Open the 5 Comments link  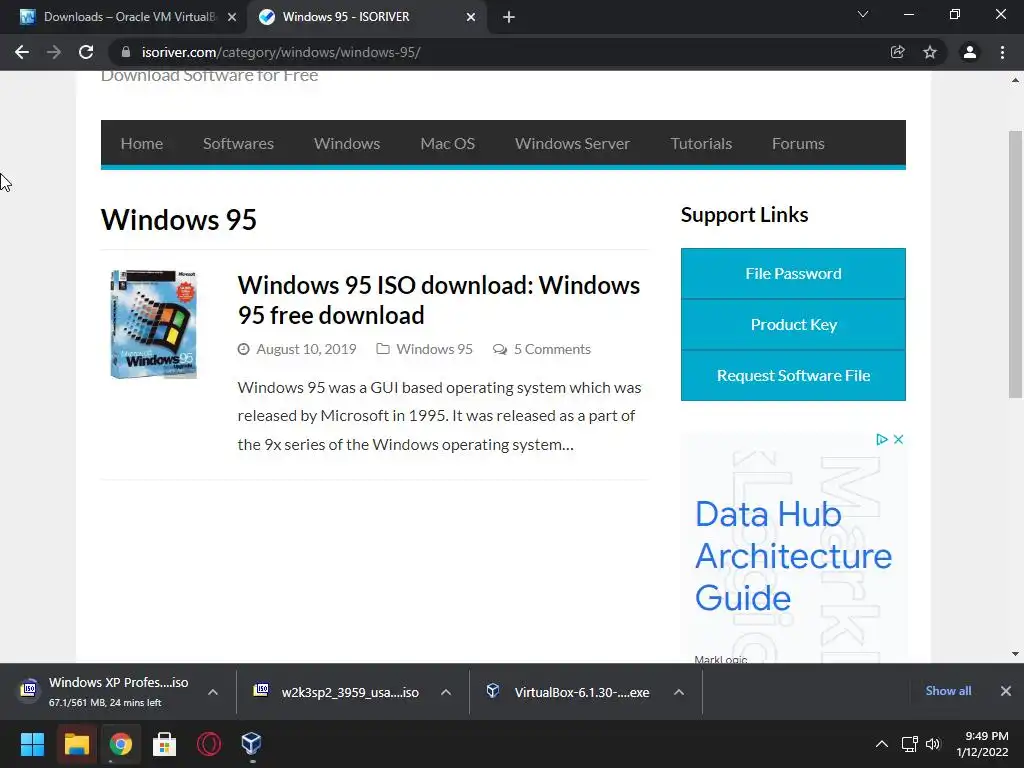click(x=552, y=349)
